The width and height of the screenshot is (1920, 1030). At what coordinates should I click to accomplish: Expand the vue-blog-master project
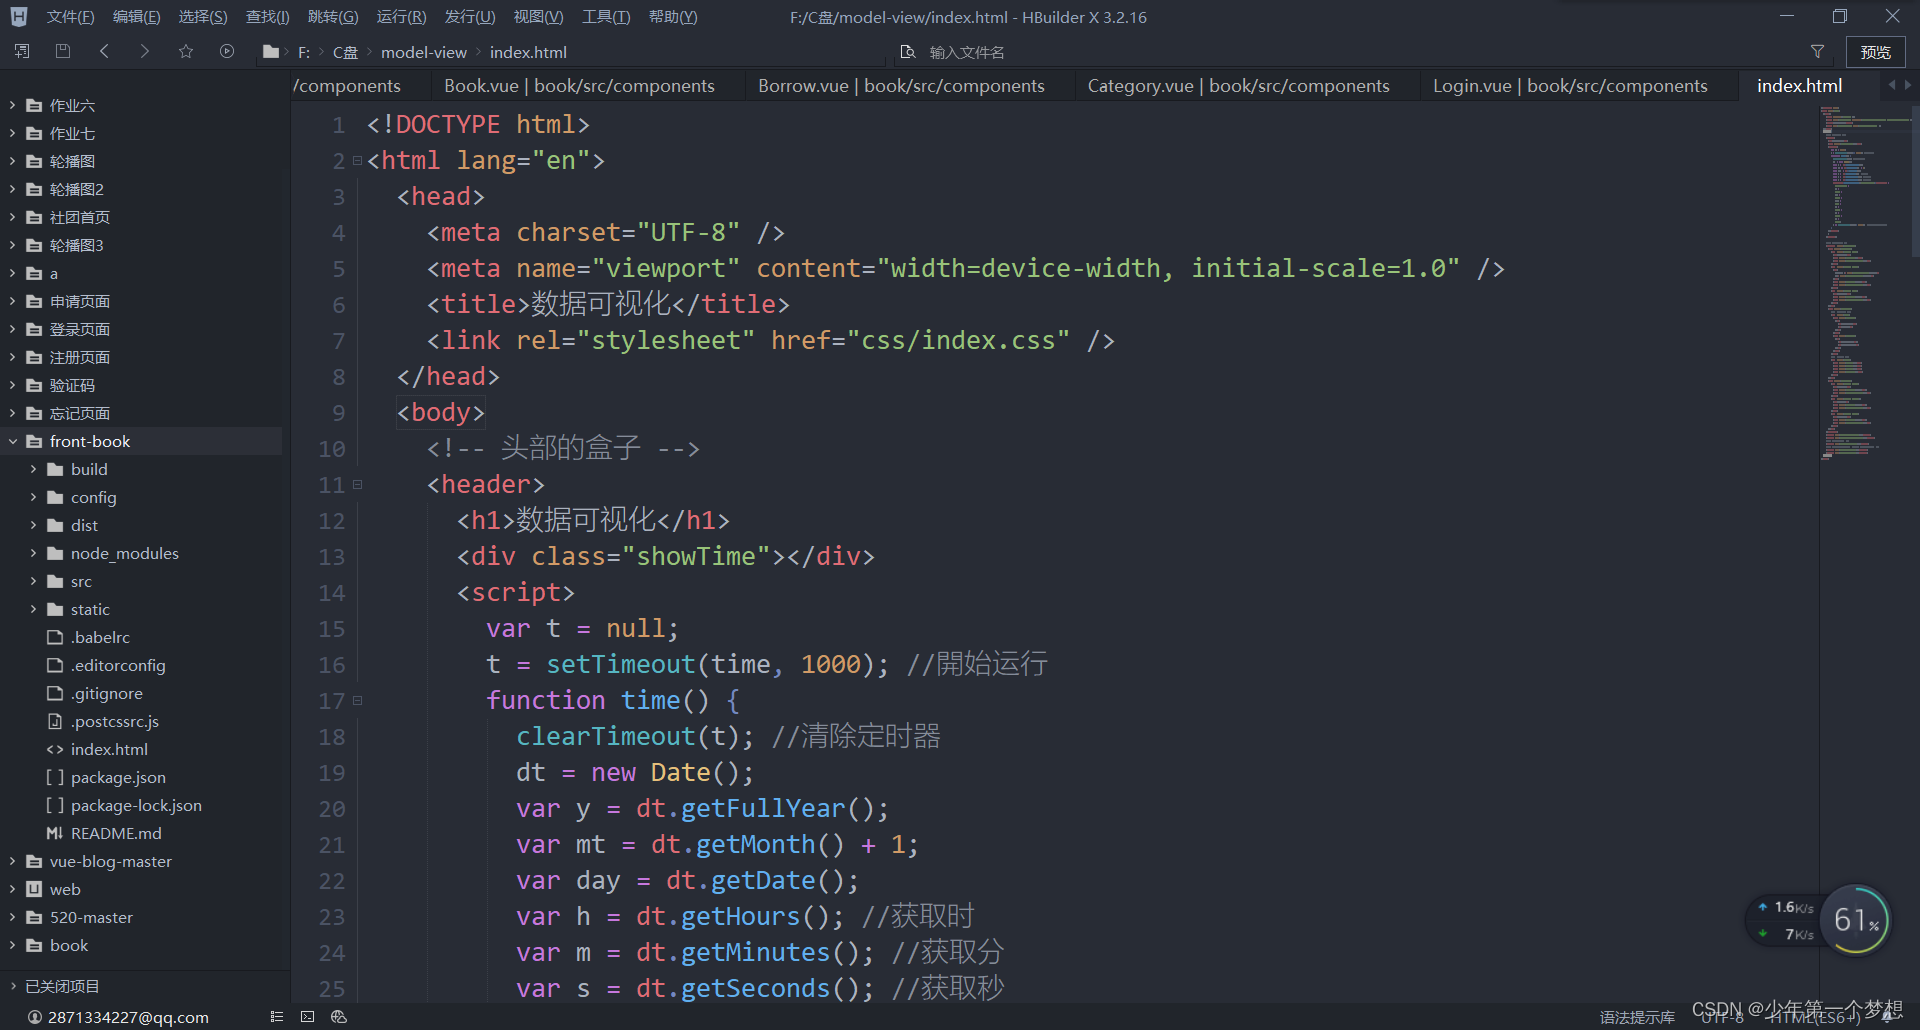(12, 861)
